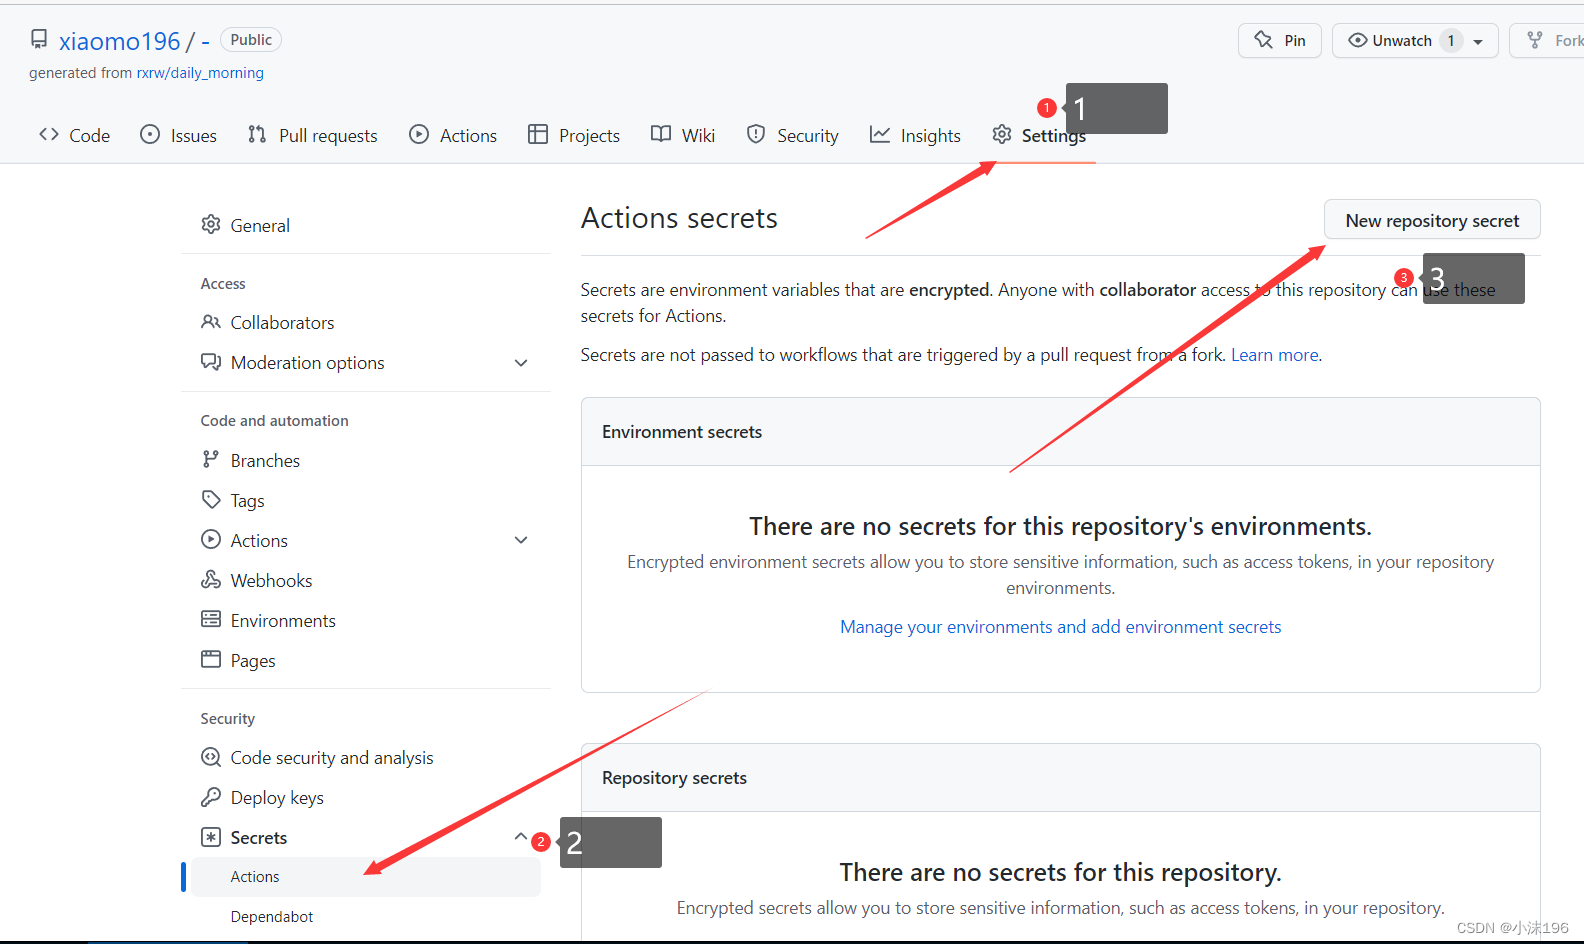Click the Fork icon
The height and width of the screenshot is (944, 1584).
[x=1535, y=40]
